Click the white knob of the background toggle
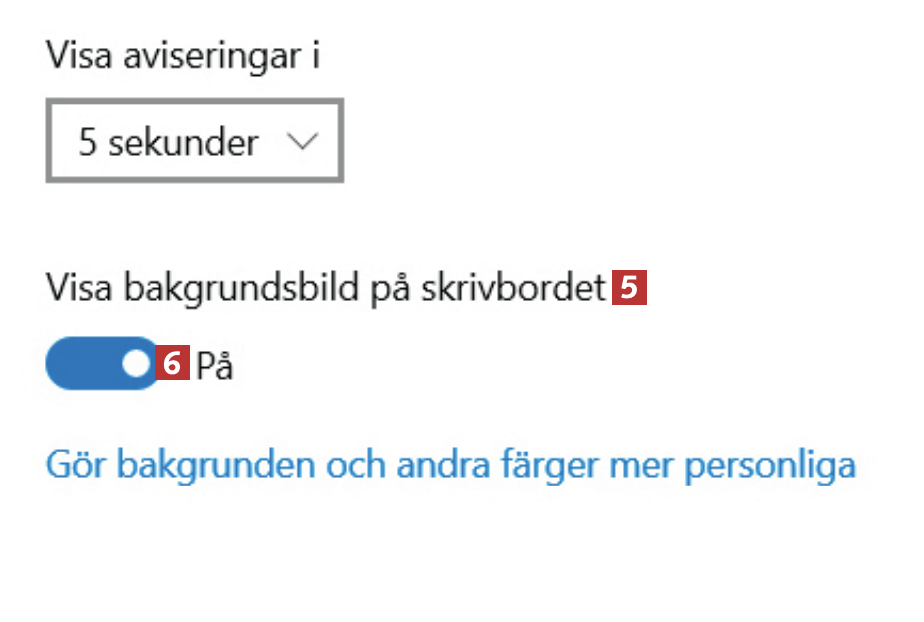 (135, 364)
